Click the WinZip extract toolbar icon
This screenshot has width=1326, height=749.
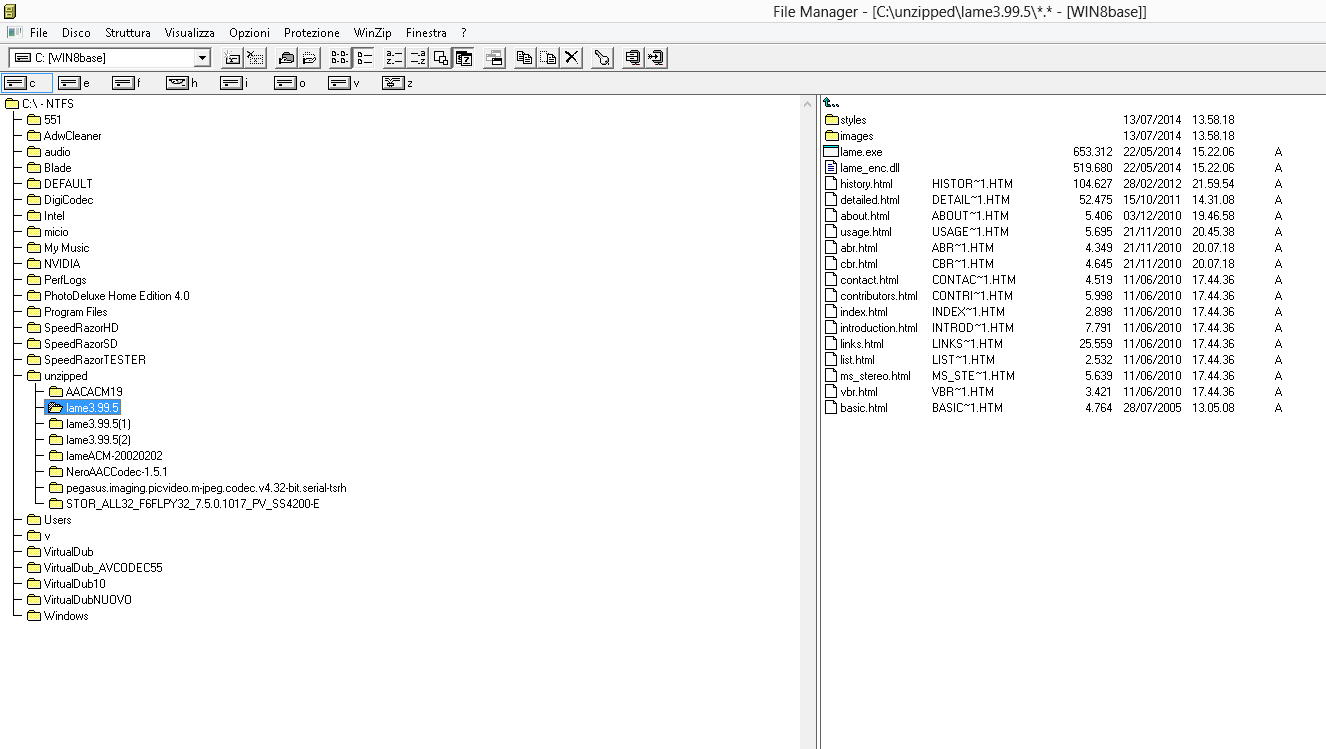656,58
